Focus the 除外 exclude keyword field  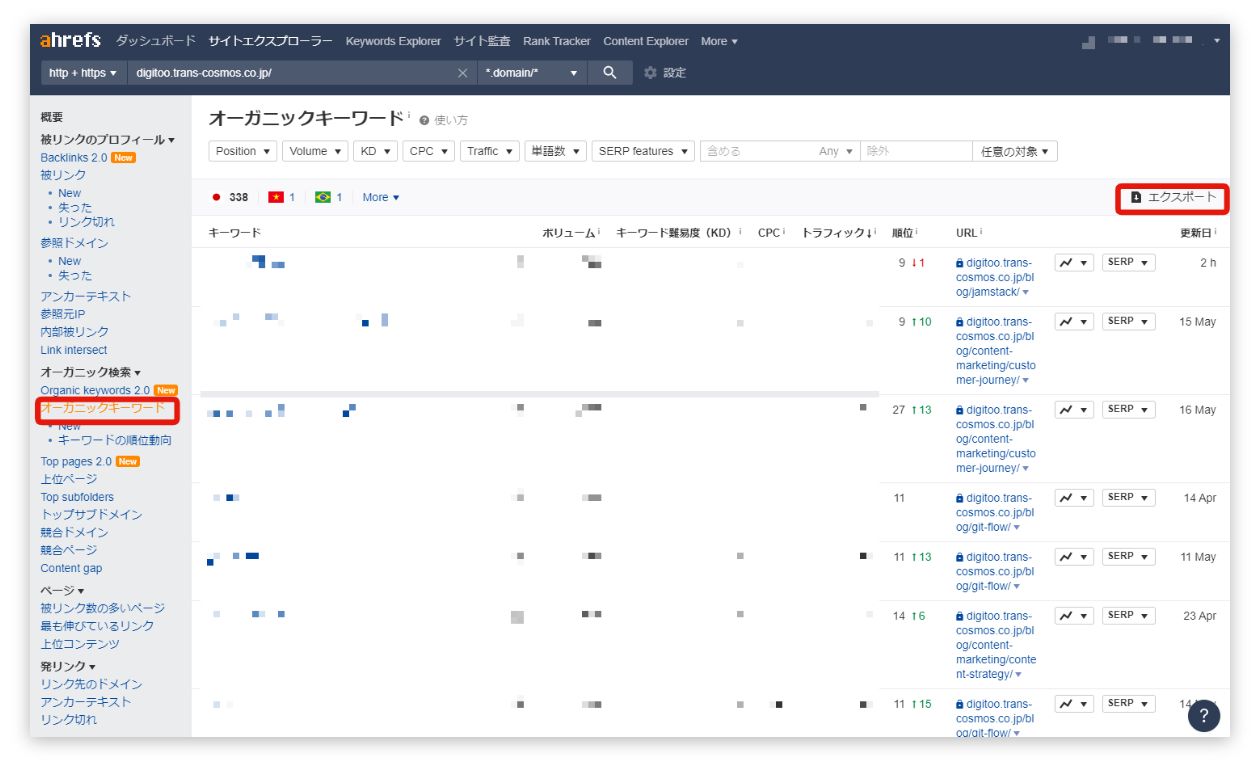pos(916,152)
